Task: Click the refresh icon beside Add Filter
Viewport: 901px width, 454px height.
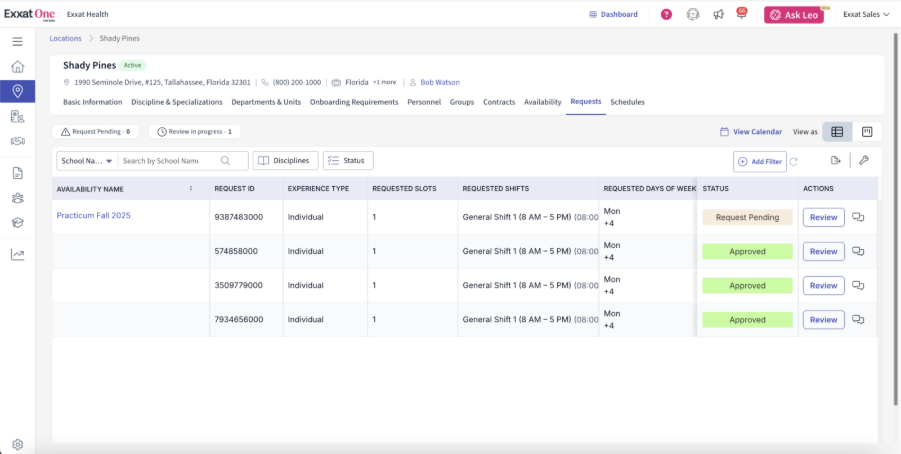Action: (794, 161)
